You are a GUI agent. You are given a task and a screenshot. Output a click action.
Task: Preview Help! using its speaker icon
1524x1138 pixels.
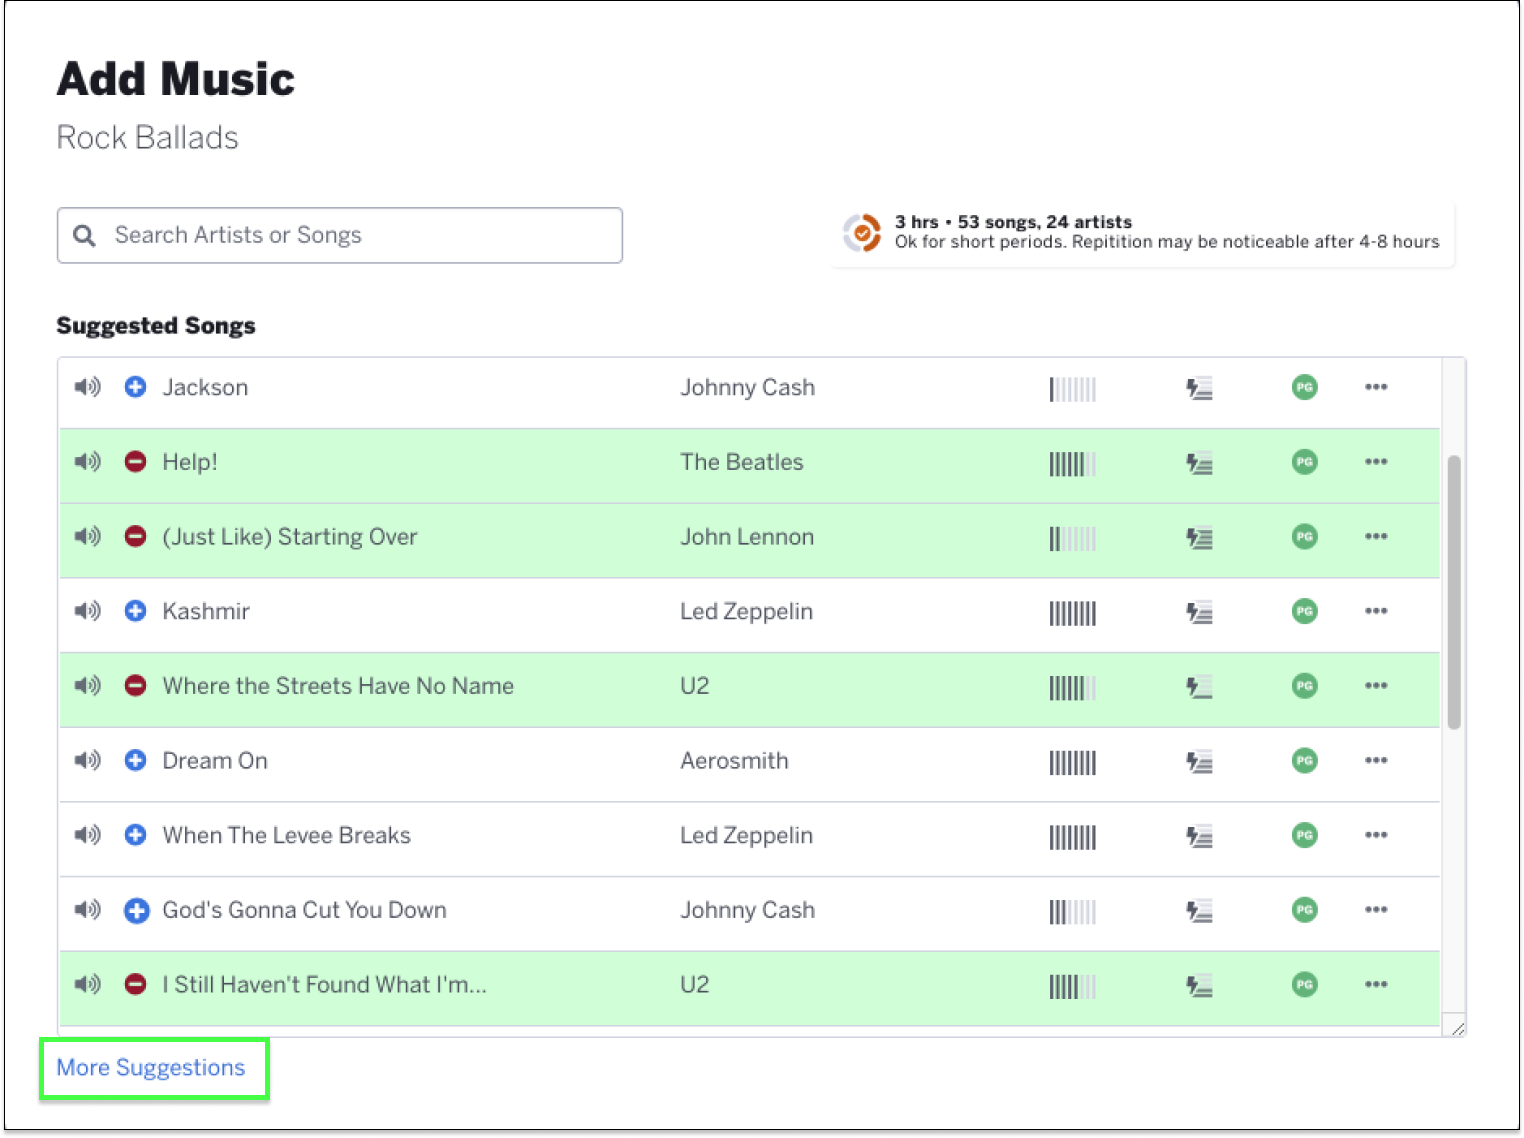click(88, 462)
